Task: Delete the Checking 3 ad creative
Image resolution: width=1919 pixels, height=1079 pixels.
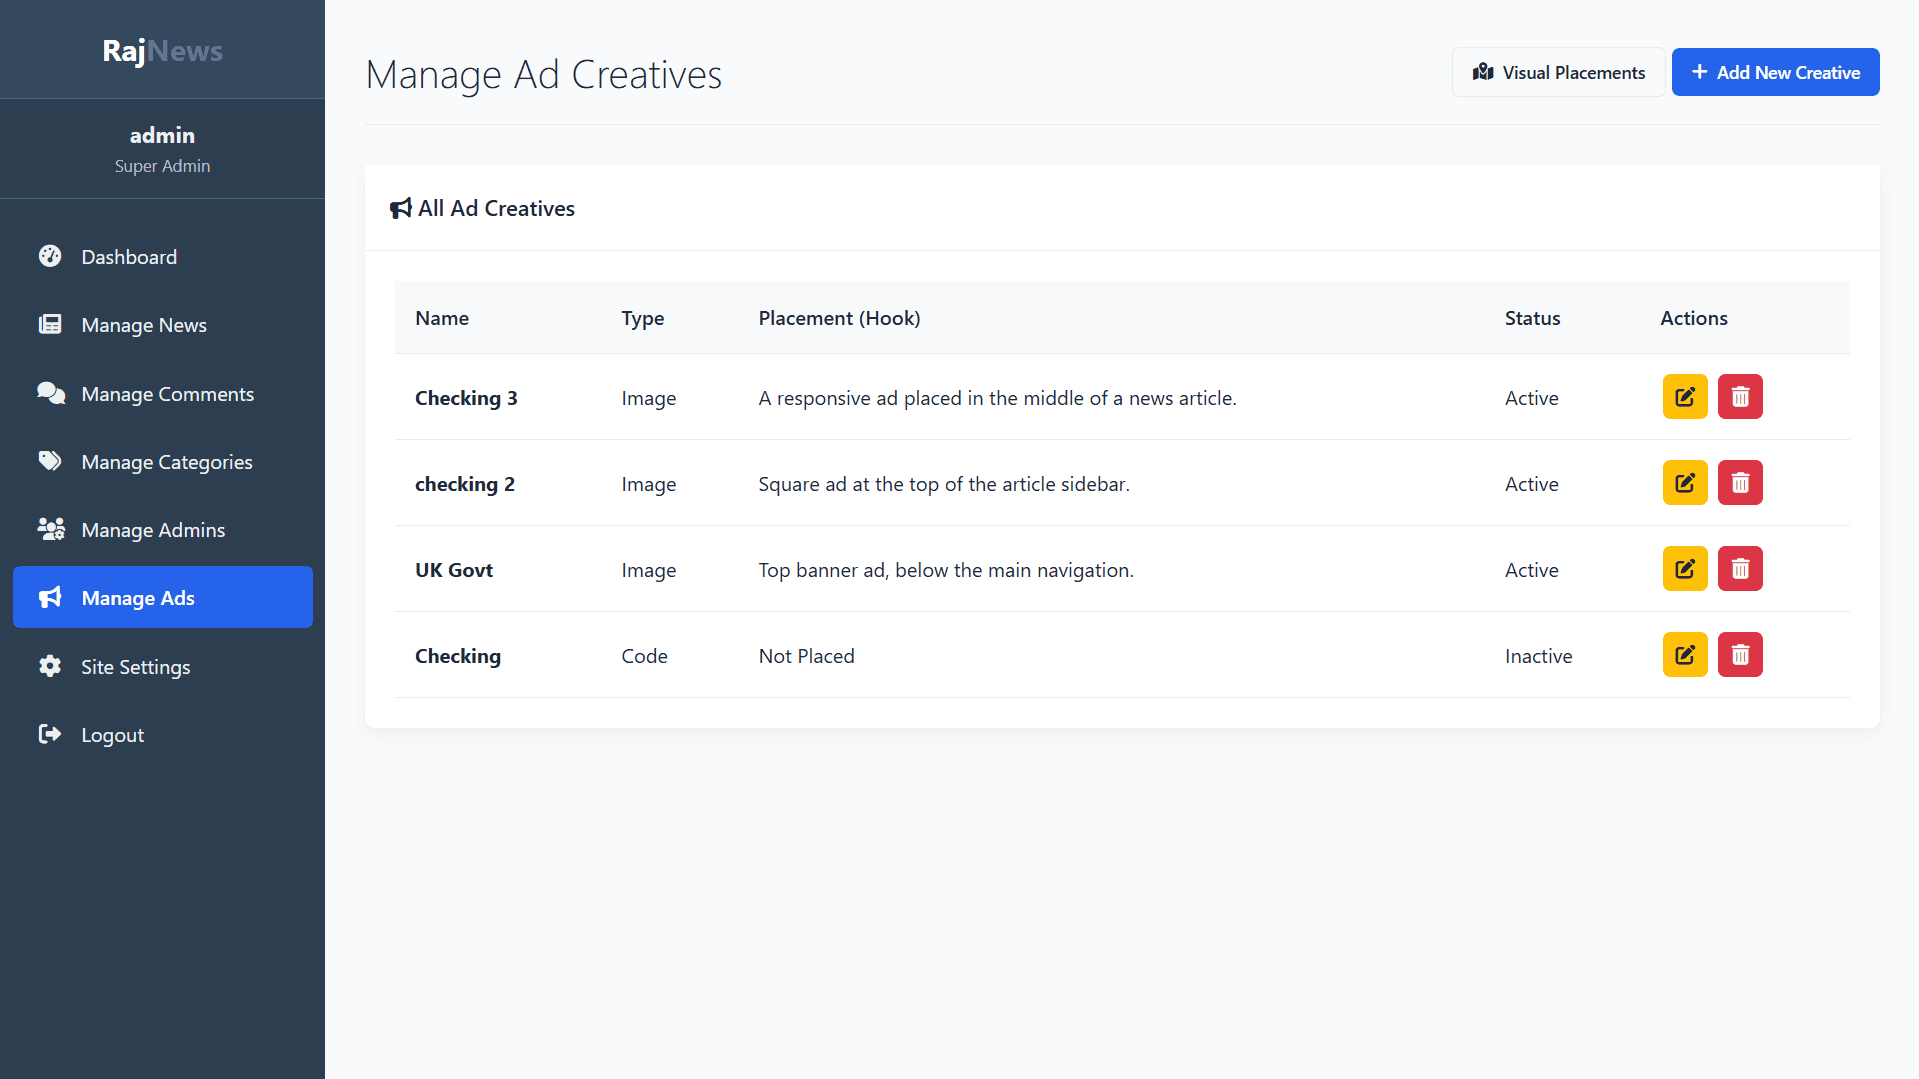Action: pyautogui.click(x=1739, y=397)
